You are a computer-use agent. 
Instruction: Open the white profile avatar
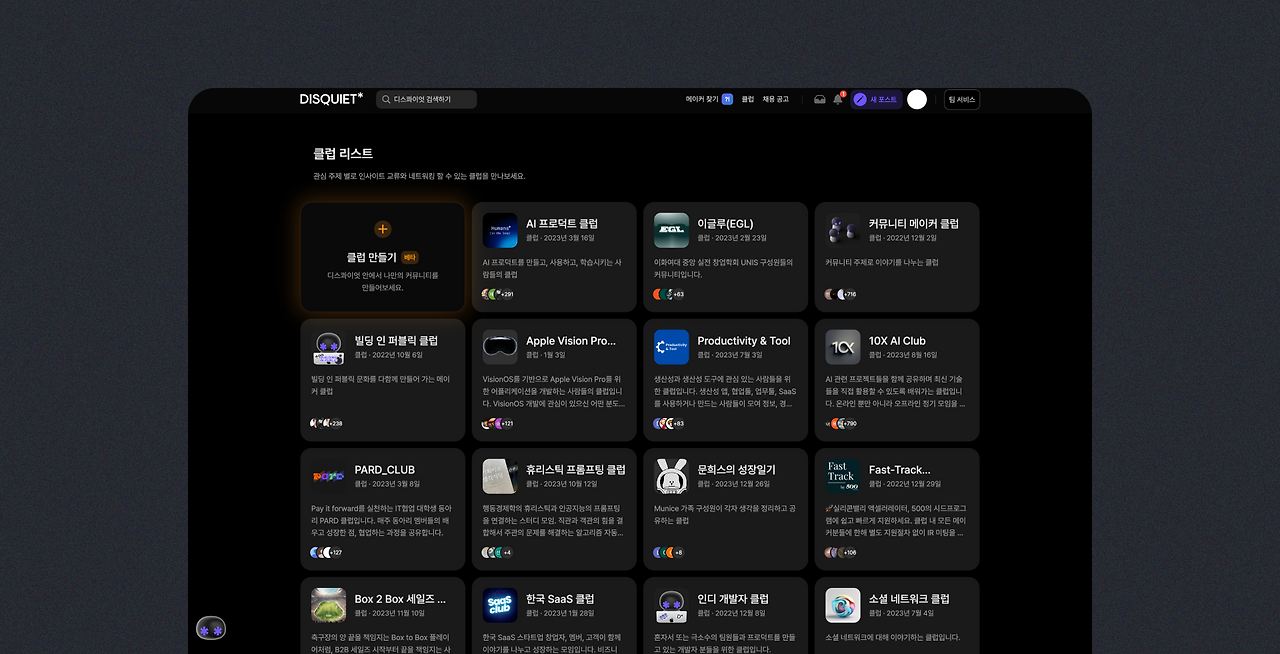pos(917,99)
